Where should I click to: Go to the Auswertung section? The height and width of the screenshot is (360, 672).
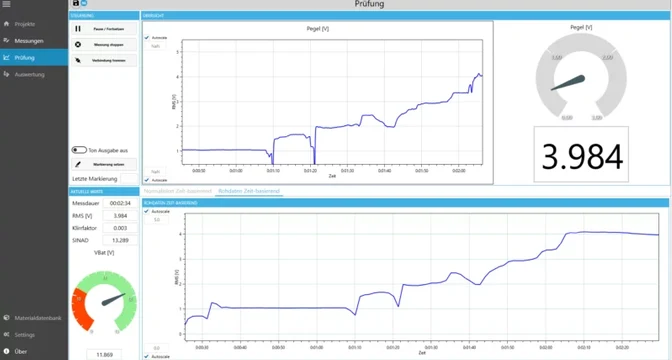pos(29,74)
